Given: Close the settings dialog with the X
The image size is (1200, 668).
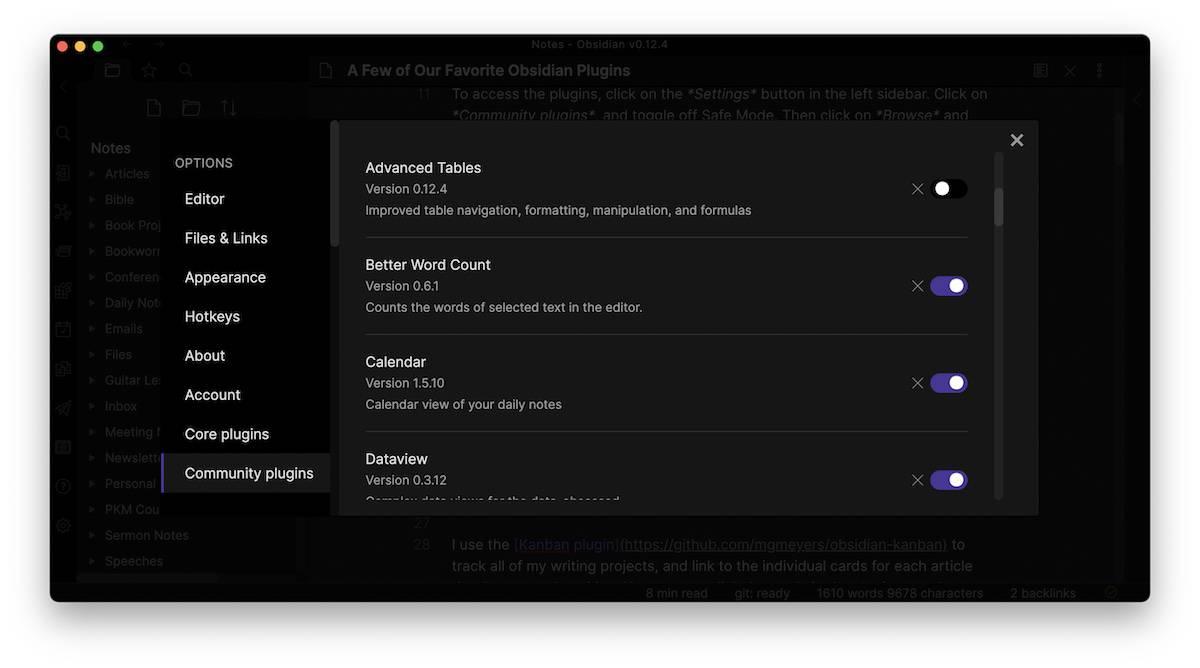Looking at the screenshot, I should tap(1017, 141).
